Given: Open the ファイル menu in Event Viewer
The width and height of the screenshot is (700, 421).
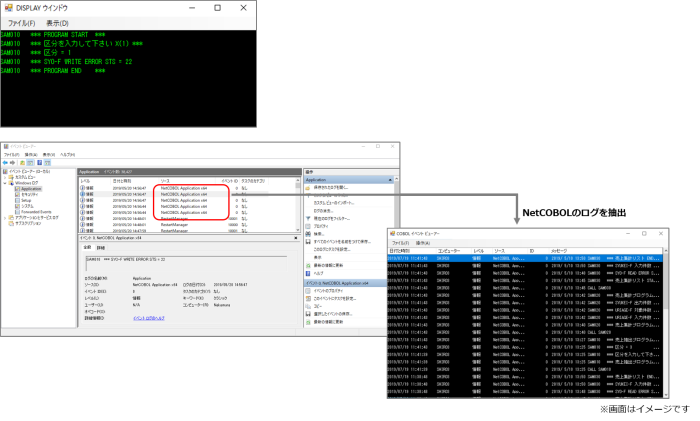Looking at the screenshot, I should 12,154.
